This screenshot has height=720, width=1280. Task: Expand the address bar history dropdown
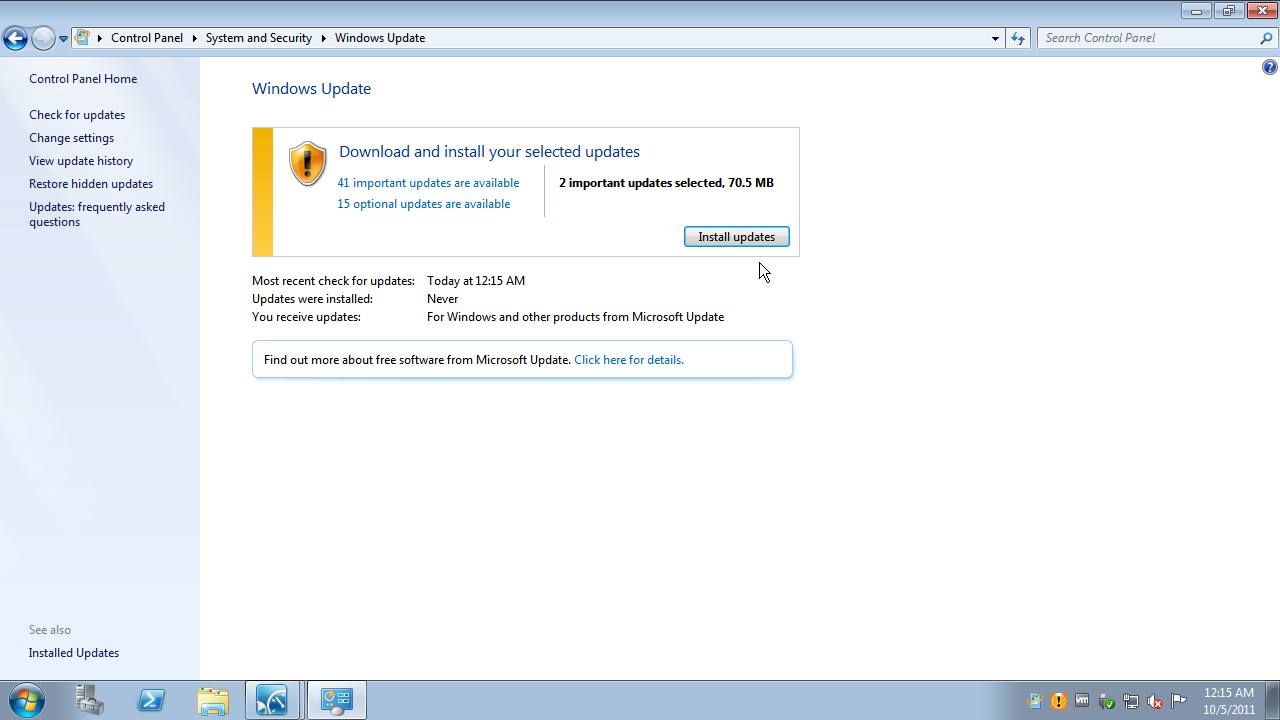(995, 38)
